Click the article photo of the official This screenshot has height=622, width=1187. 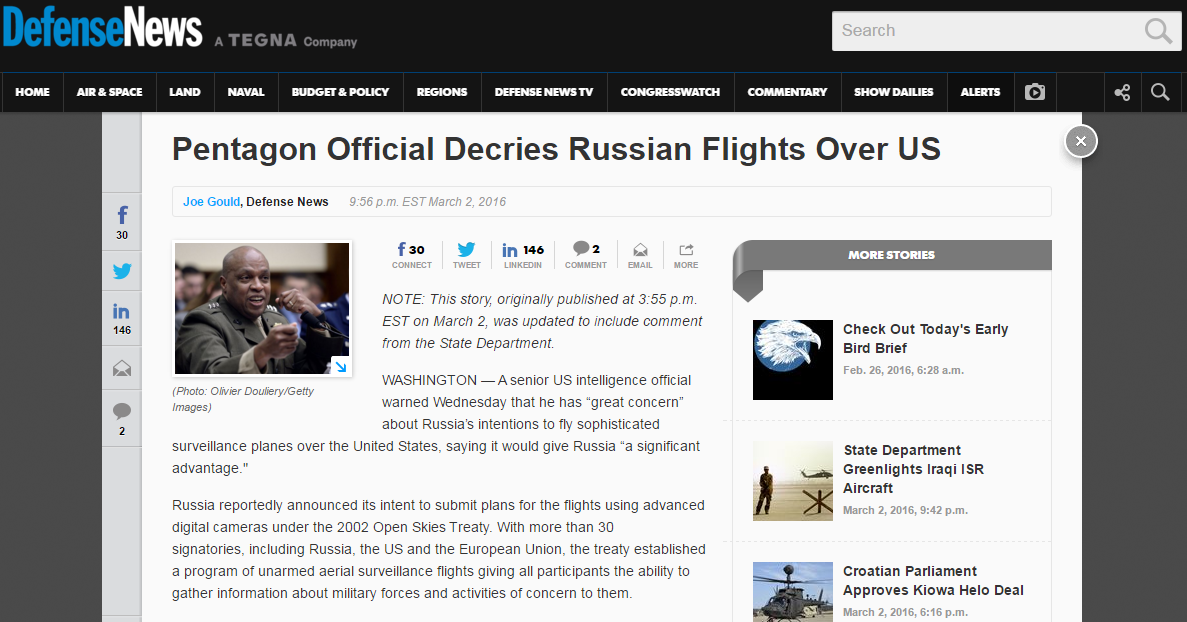click(x=262, y=309)
